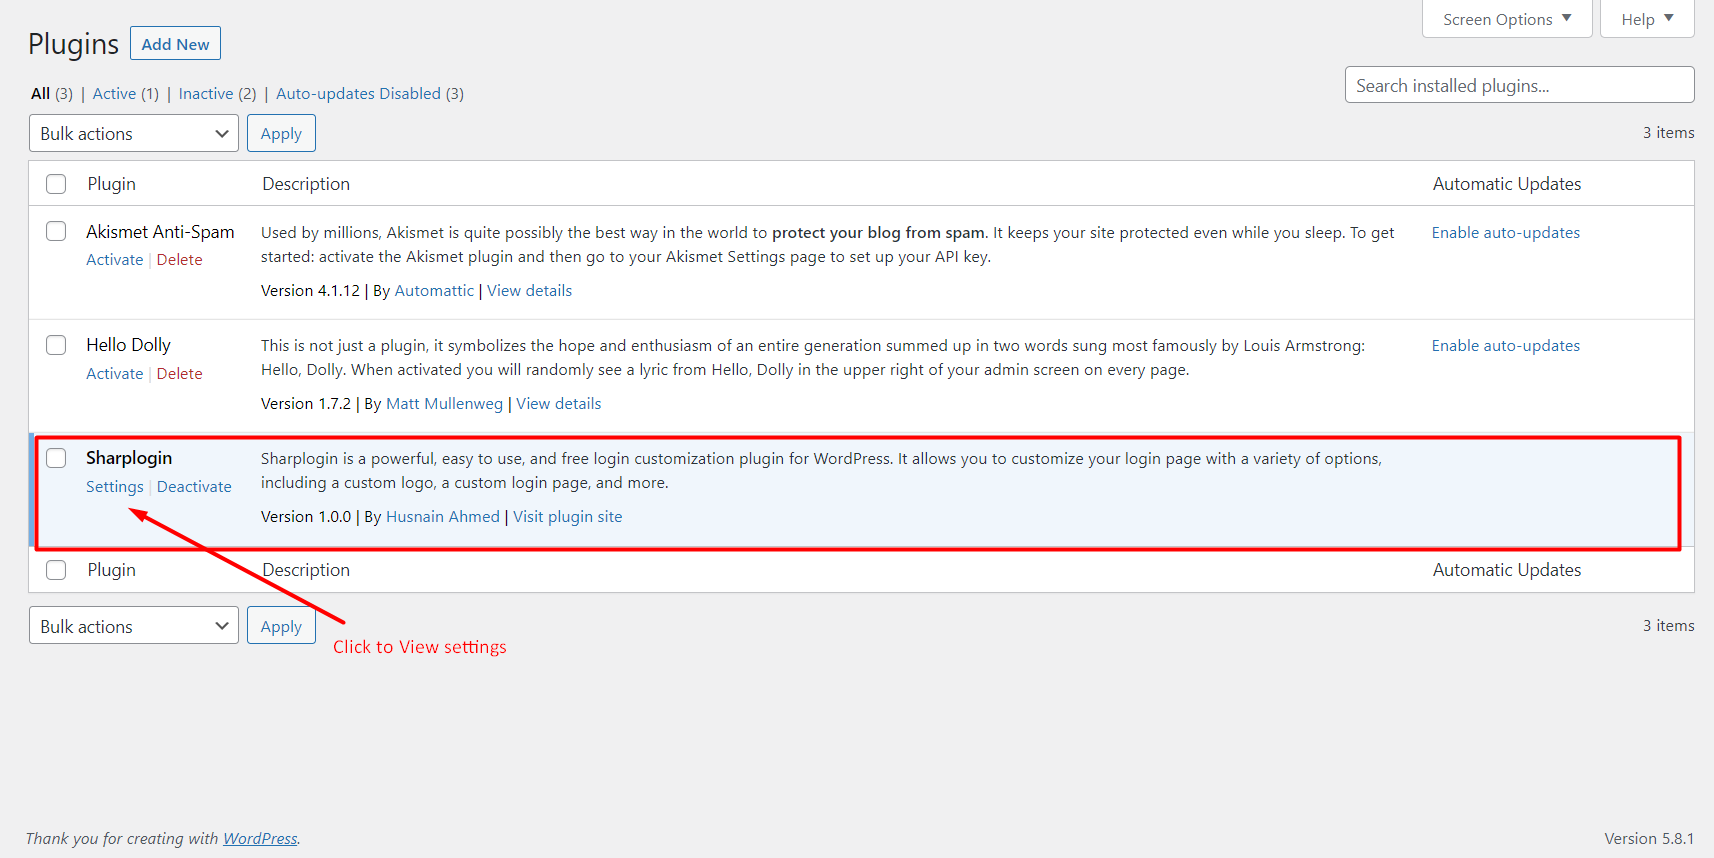Viewport: 1714px width, 858px height.
Task: Select the Sharplogin plugin checkbox
Action: (56, 457)
